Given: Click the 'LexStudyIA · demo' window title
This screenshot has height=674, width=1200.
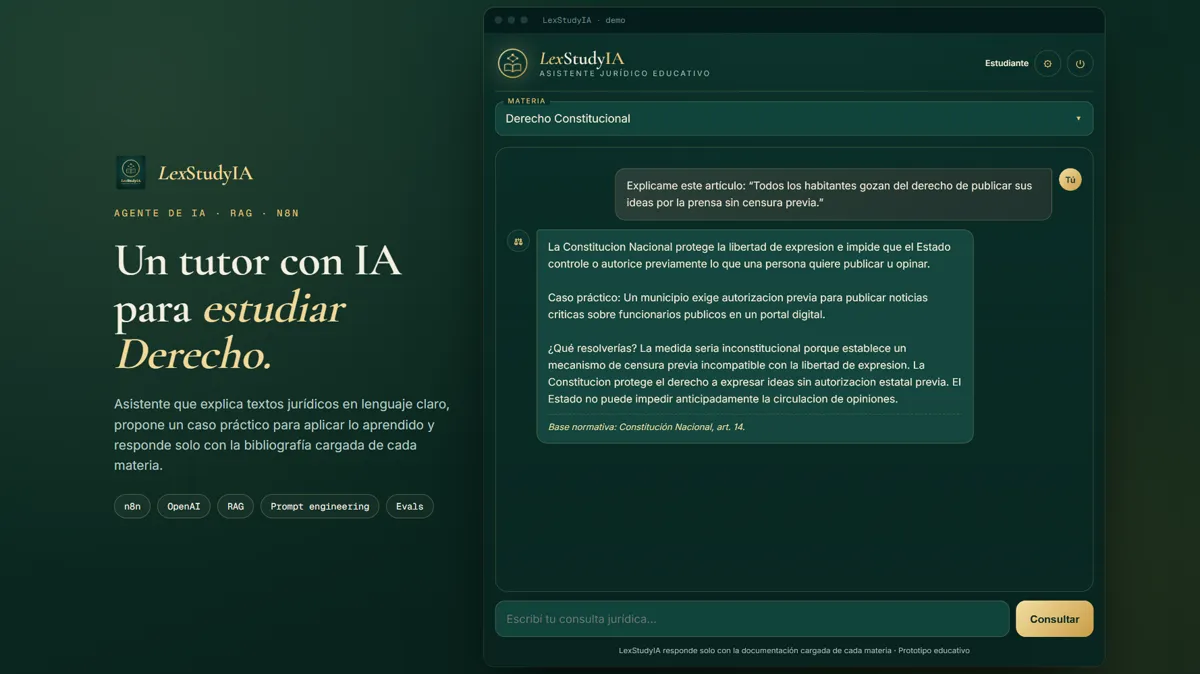Looking at the screenshot, I should (584, 20).
